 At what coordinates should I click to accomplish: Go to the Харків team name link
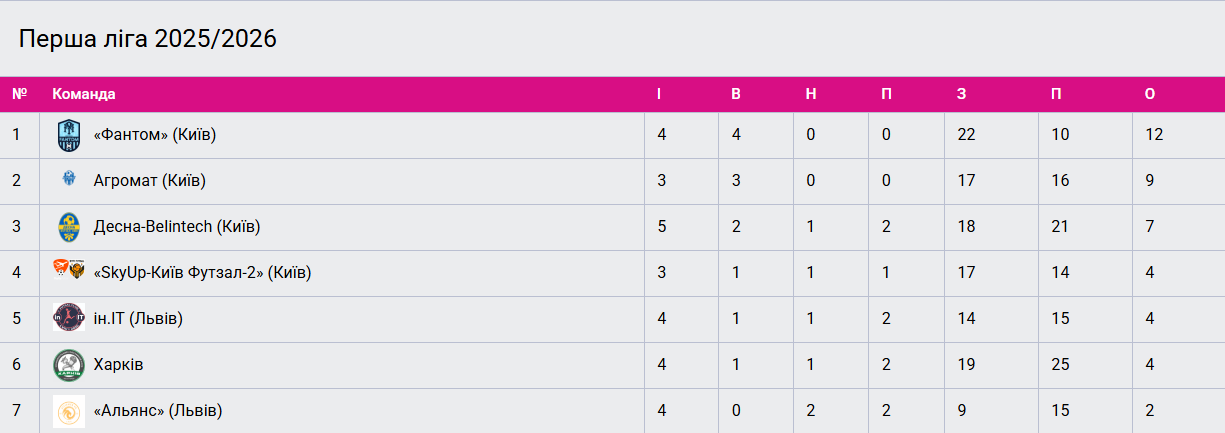[x=119, y=365]
